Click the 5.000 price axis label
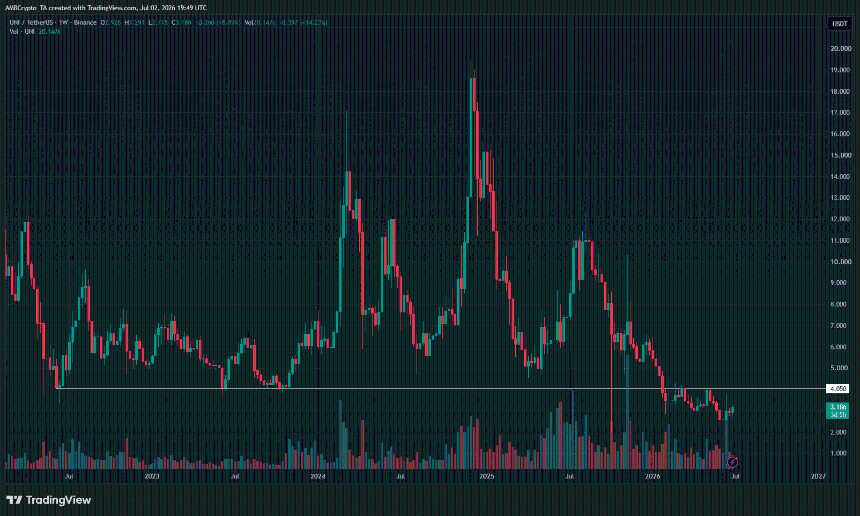The image size is (860, 516). tap(839, 368)
